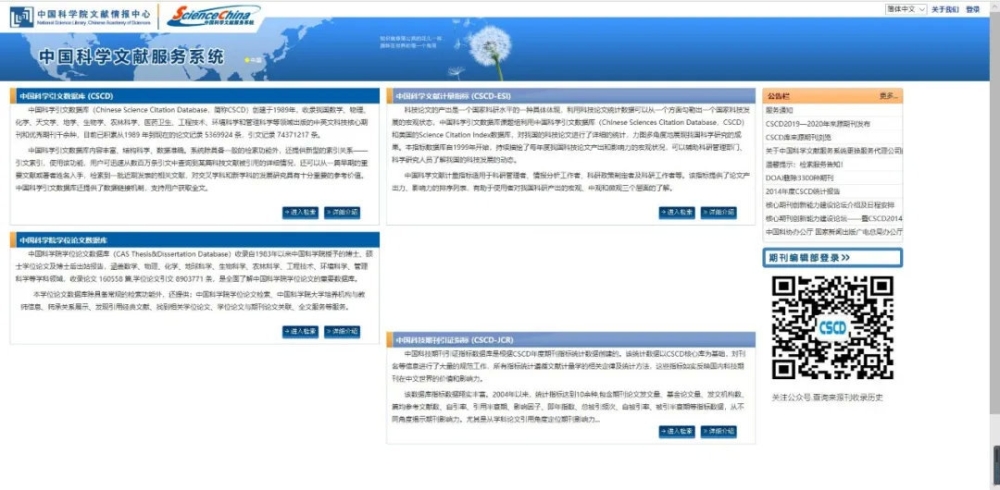
Task: Click the 公告栏 notice board header
Action: pyautogui.click(x=778, y=96)
